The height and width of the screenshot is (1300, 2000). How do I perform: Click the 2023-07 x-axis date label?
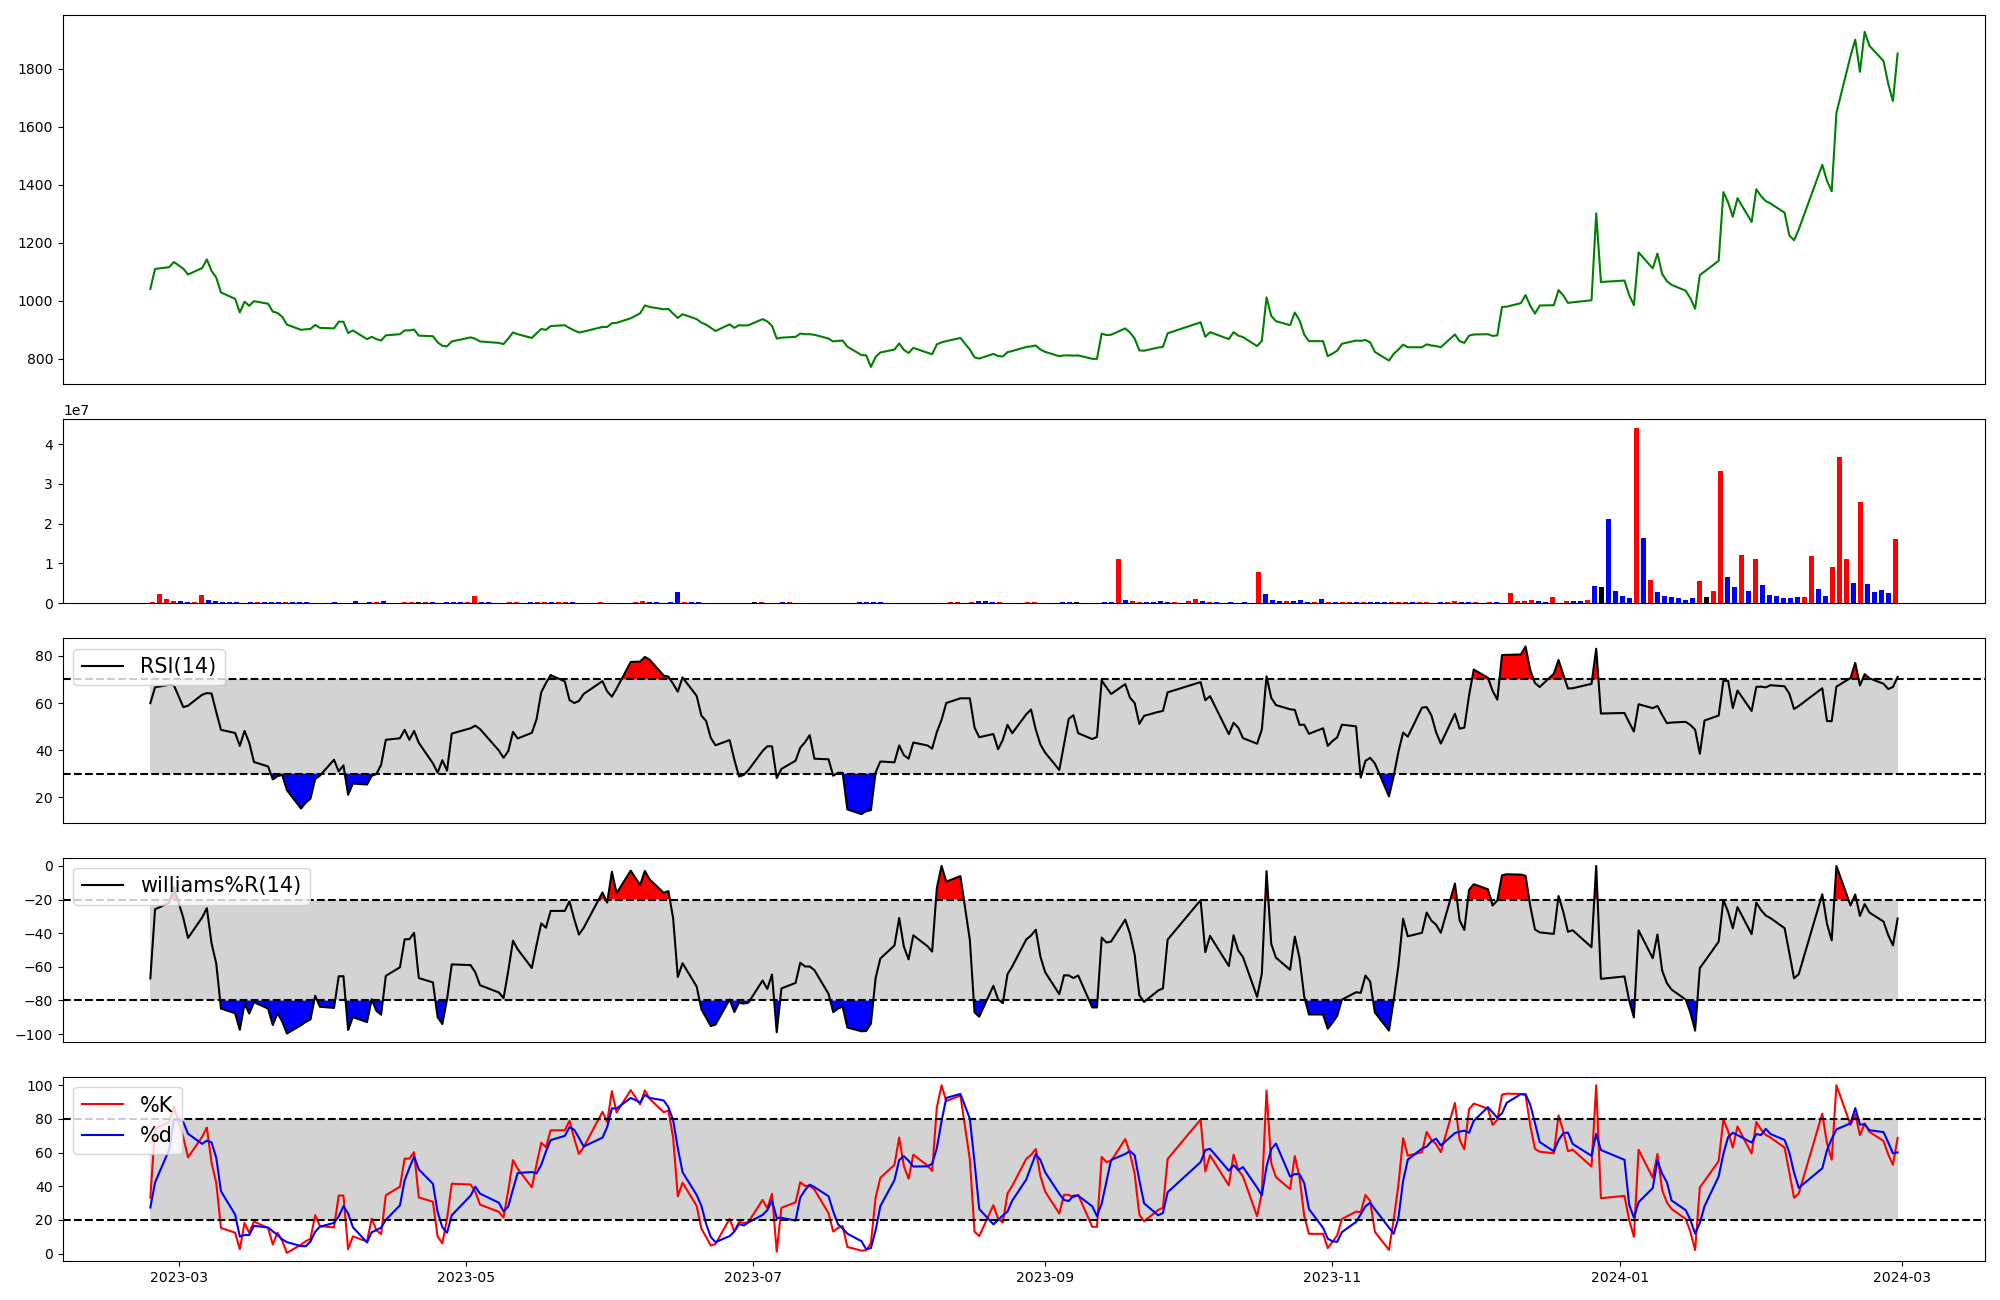click(x=753, y=1277)
